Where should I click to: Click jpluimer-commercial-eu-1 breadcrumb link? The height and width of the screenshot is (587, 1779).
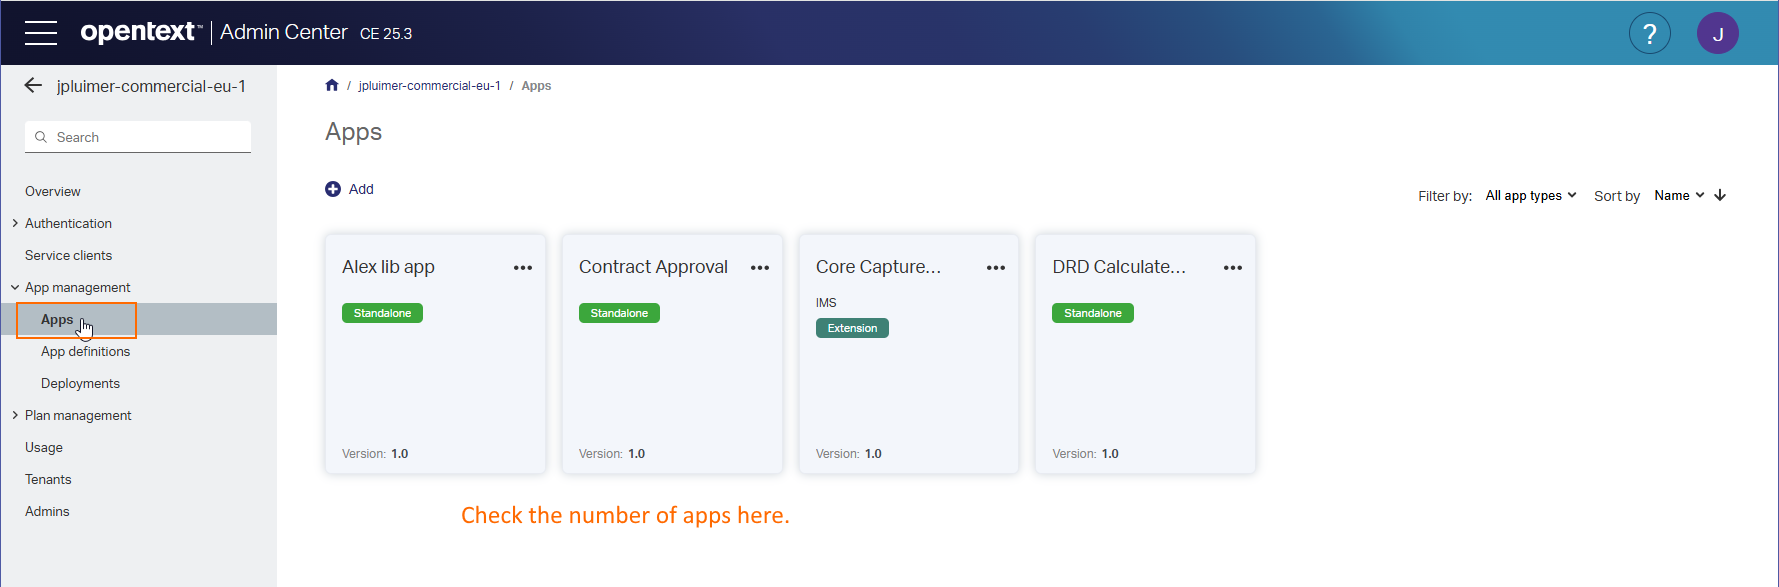point(430,86)
